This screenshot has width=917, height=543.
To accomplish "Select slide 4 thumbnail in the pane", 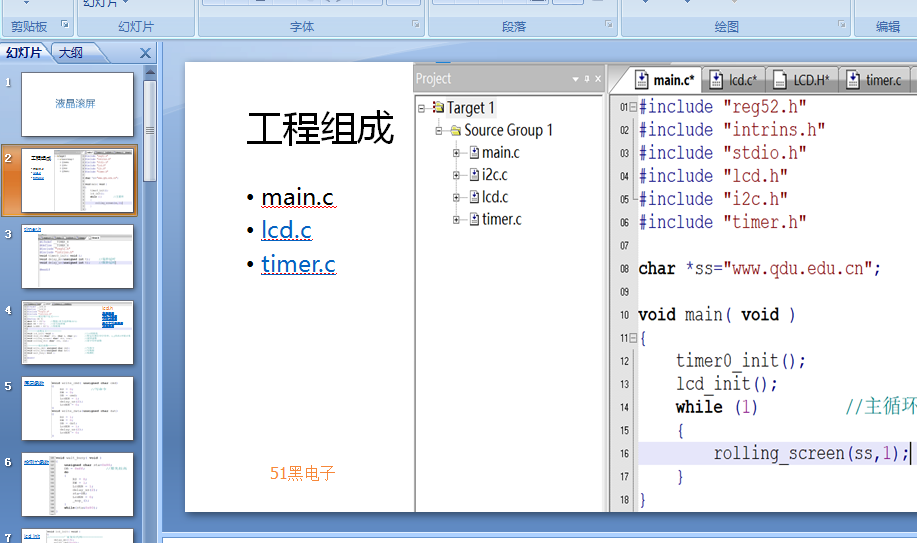I will [77, 332].
